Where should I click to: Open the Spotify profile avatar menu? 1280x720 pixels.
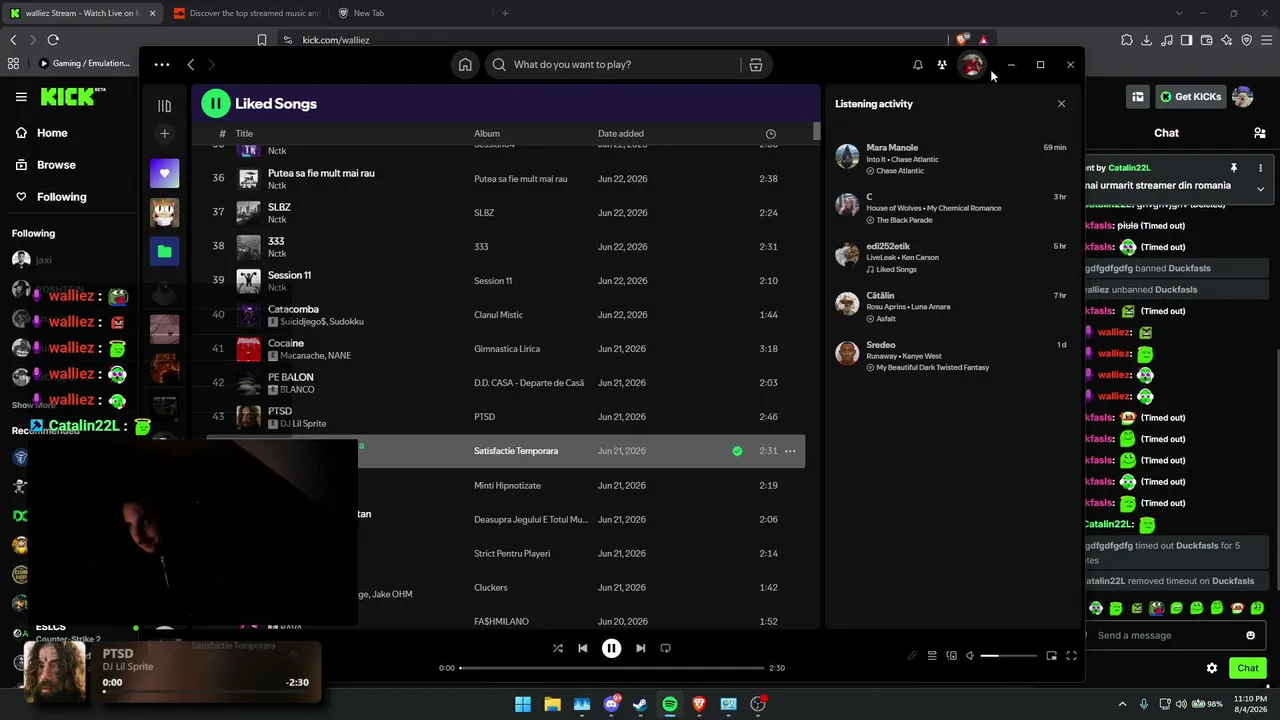coord(971,65)
